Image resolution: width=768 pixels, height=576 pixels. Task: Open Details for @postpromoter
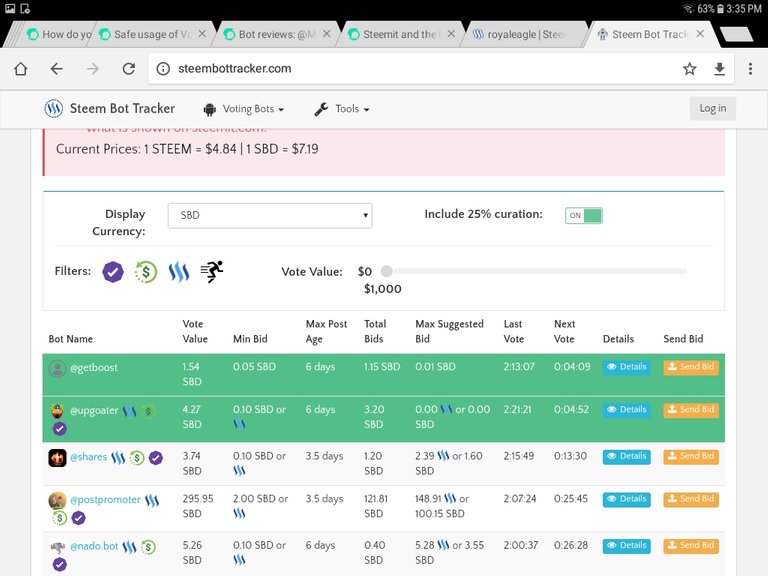click(x=626, y=498)
